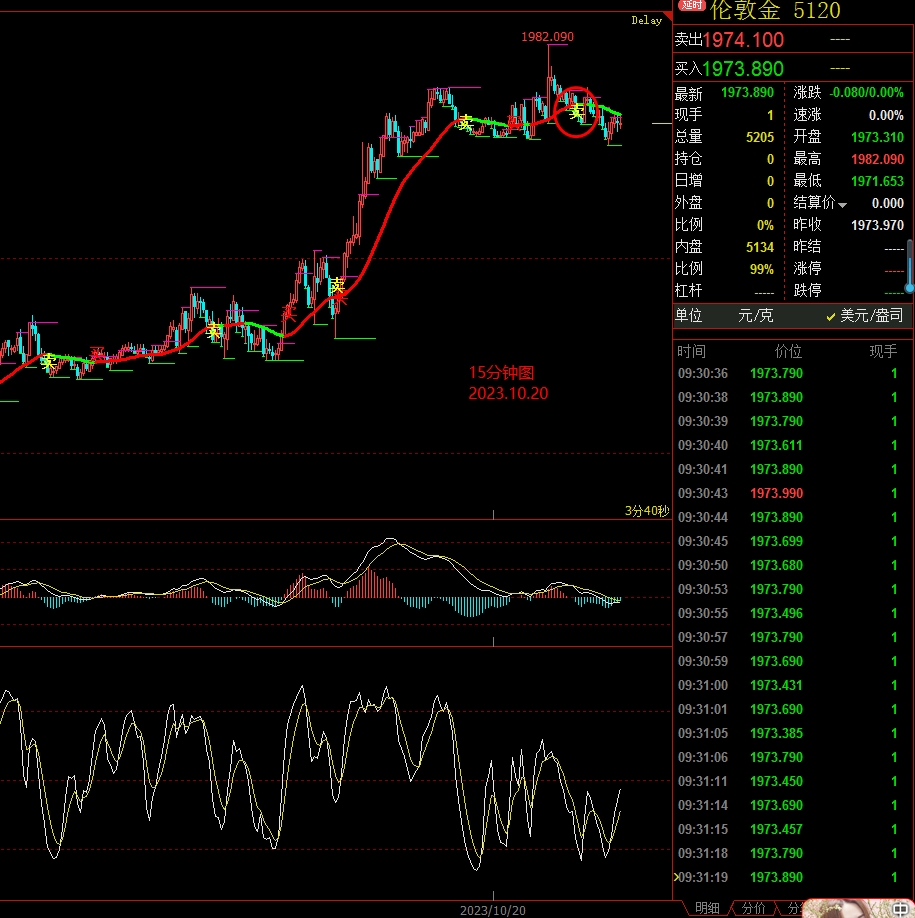Click the leftmost 卖 signal marker on chart
915x918 pixels.
(x=48, y=362)
